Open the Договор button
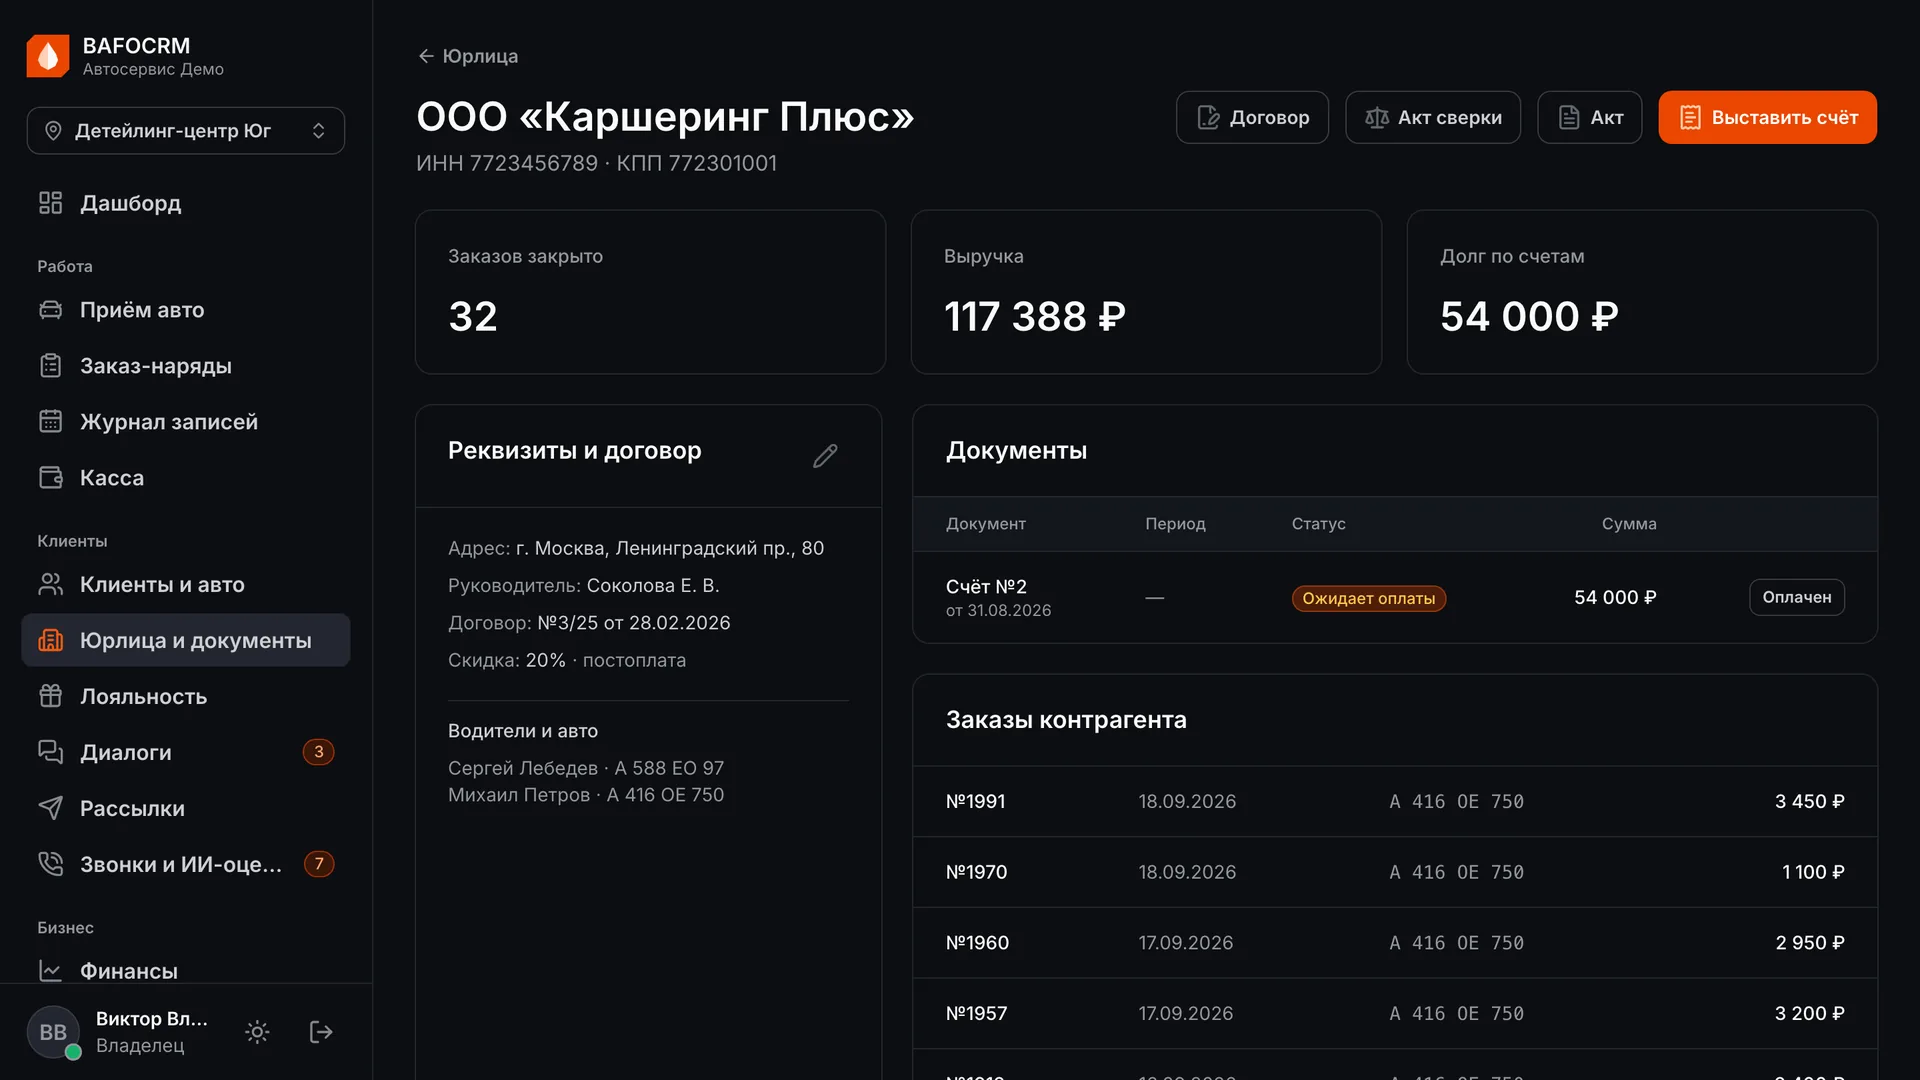 [x=1252, y=117]
